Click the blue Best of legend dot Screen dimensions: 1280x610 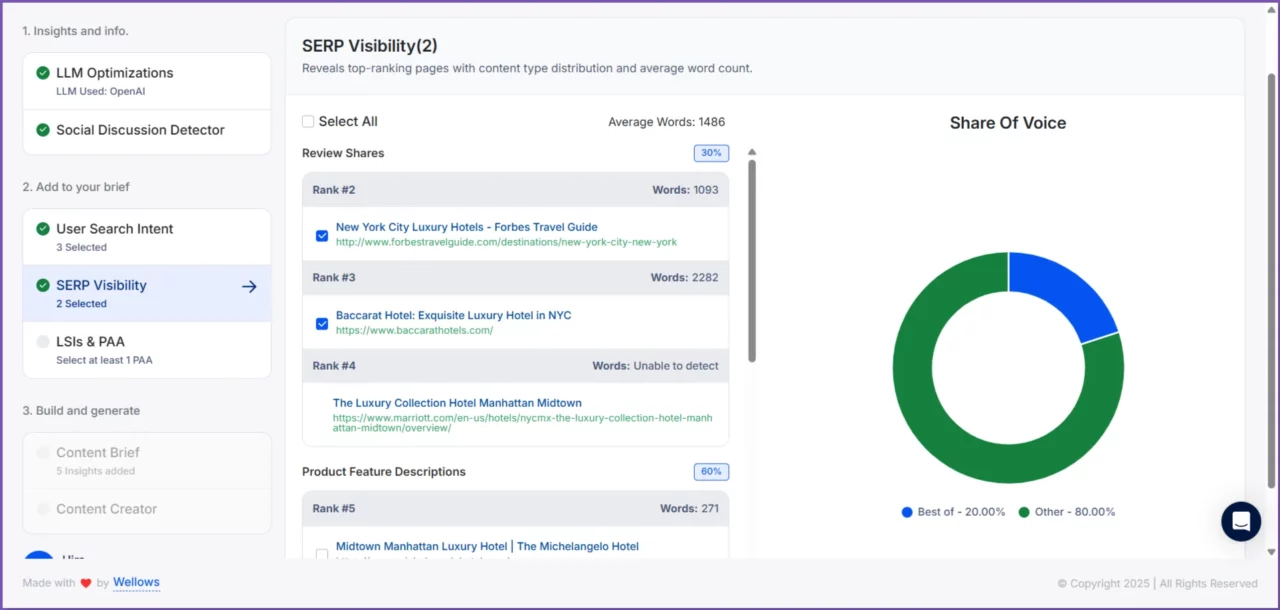click(907, 512)
